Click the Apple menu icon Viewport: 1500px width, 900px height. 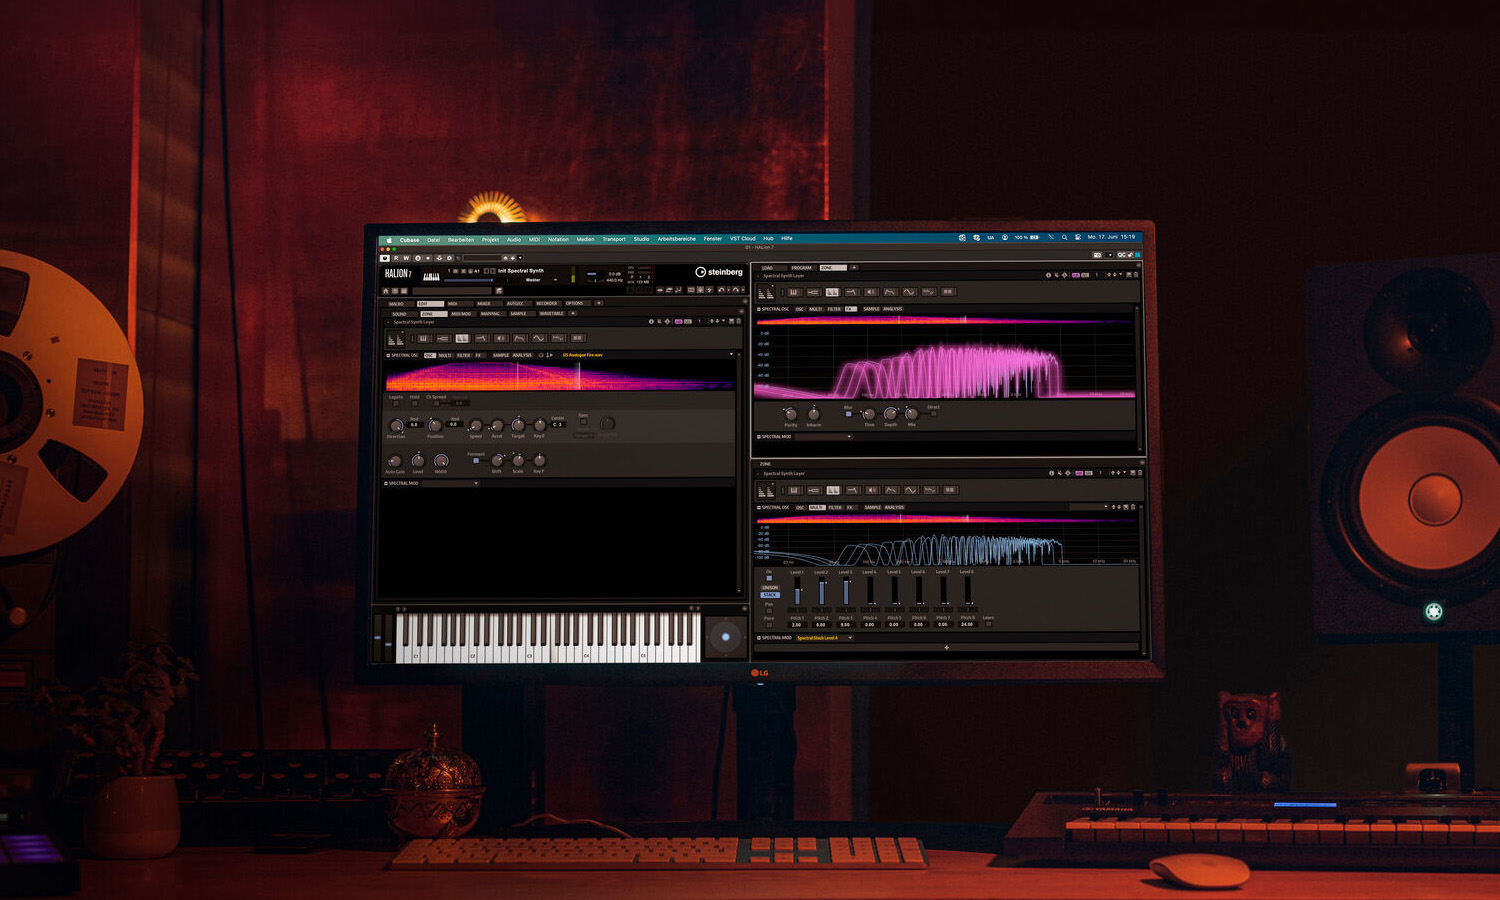389,240
